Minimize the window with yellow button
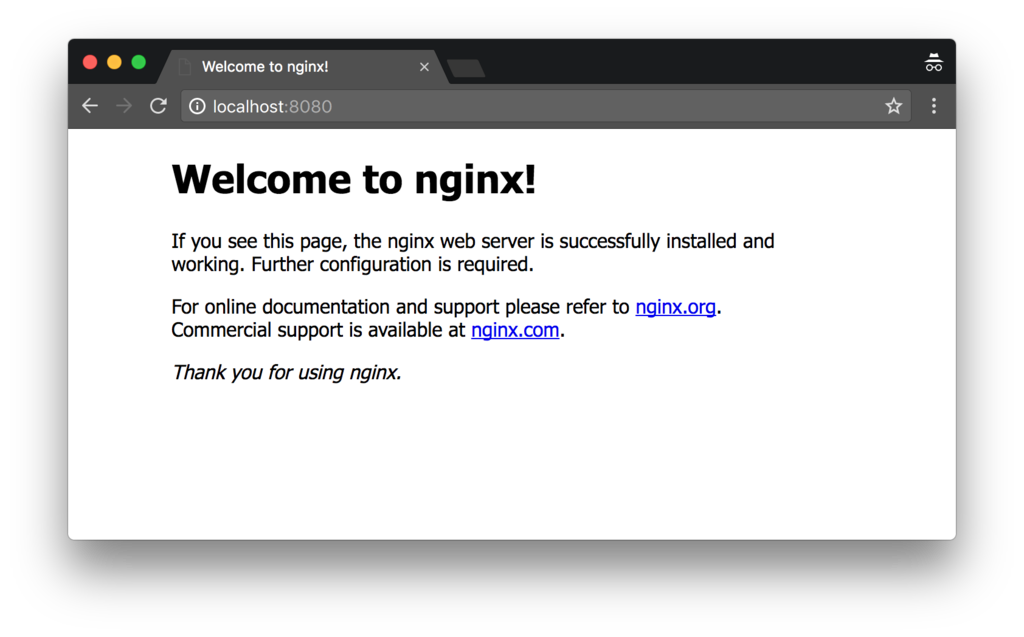The height and width of the screenshot is (637, 1024). [x=114, y=62]
